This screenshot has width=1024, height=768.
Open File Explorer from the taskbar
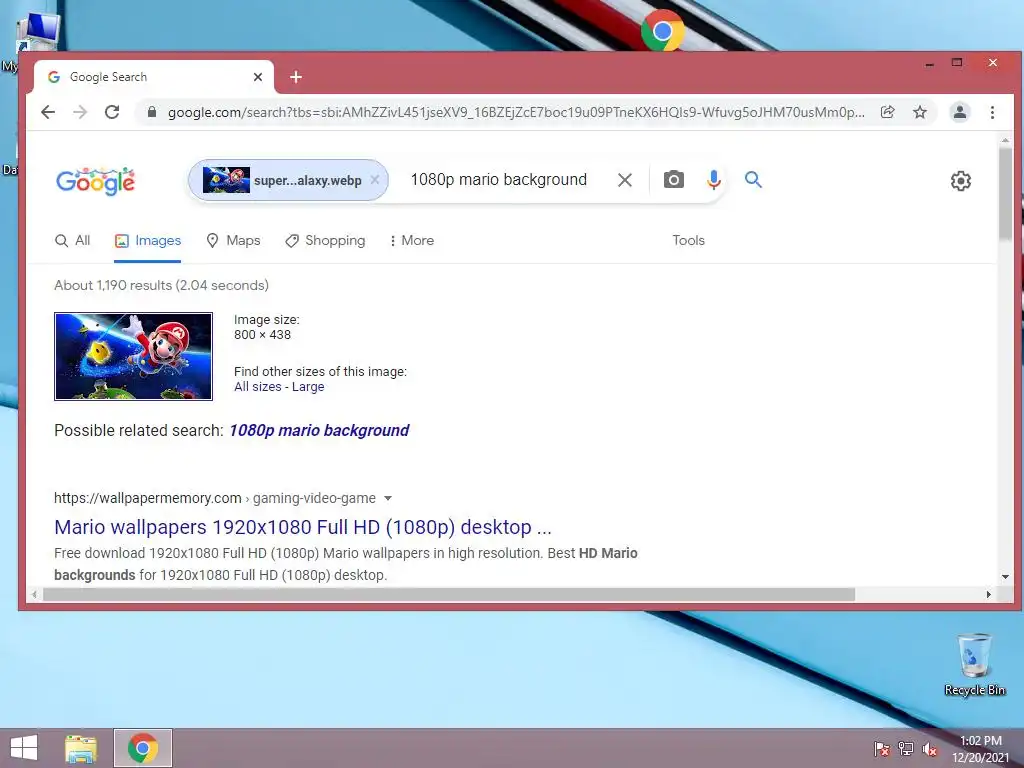coord(82,748)
